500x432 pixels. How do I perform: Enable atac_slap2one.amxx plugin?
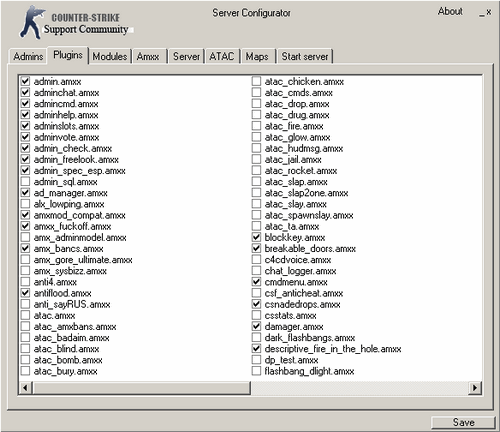pos(256,193)
